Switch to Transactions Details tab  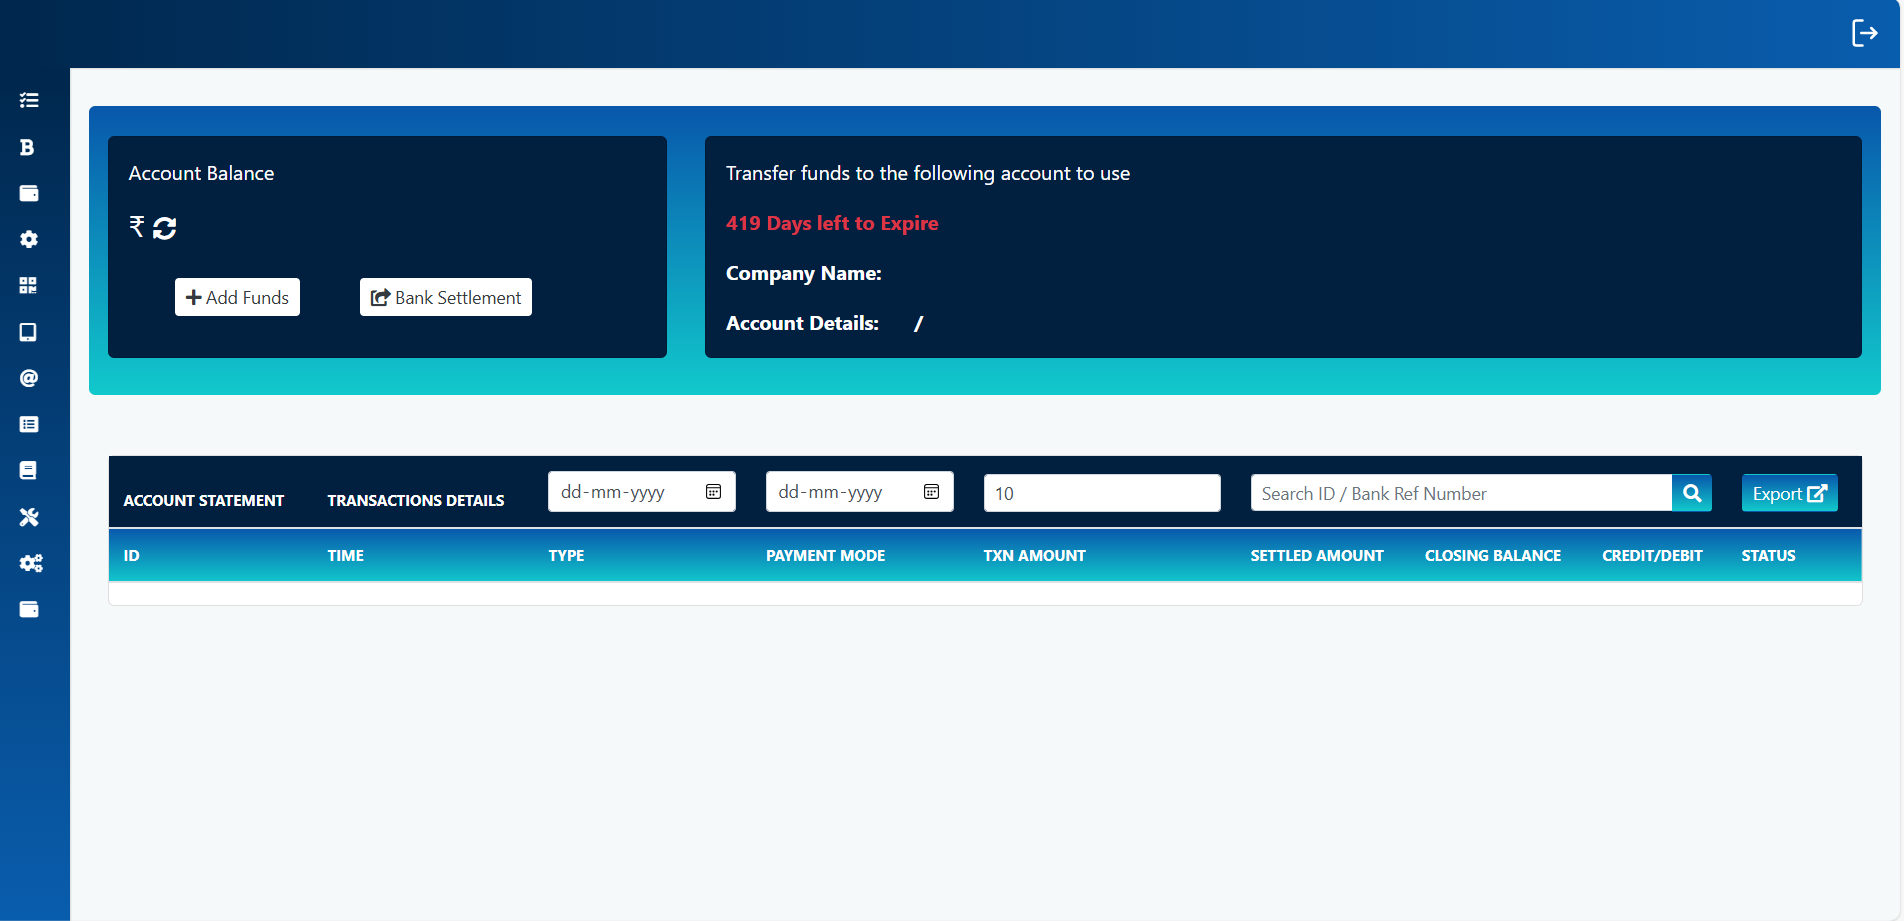point(416,500)
